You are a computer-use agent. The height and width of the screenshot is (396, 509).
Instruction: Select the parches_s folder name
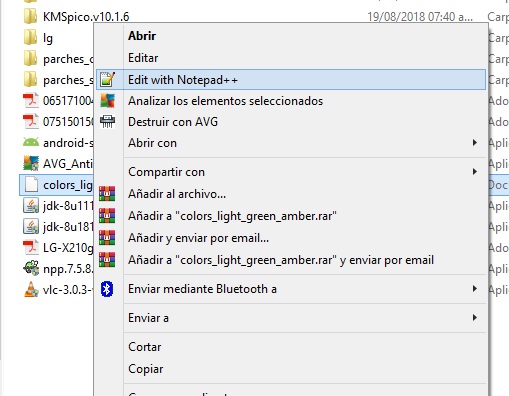(68, 80)
